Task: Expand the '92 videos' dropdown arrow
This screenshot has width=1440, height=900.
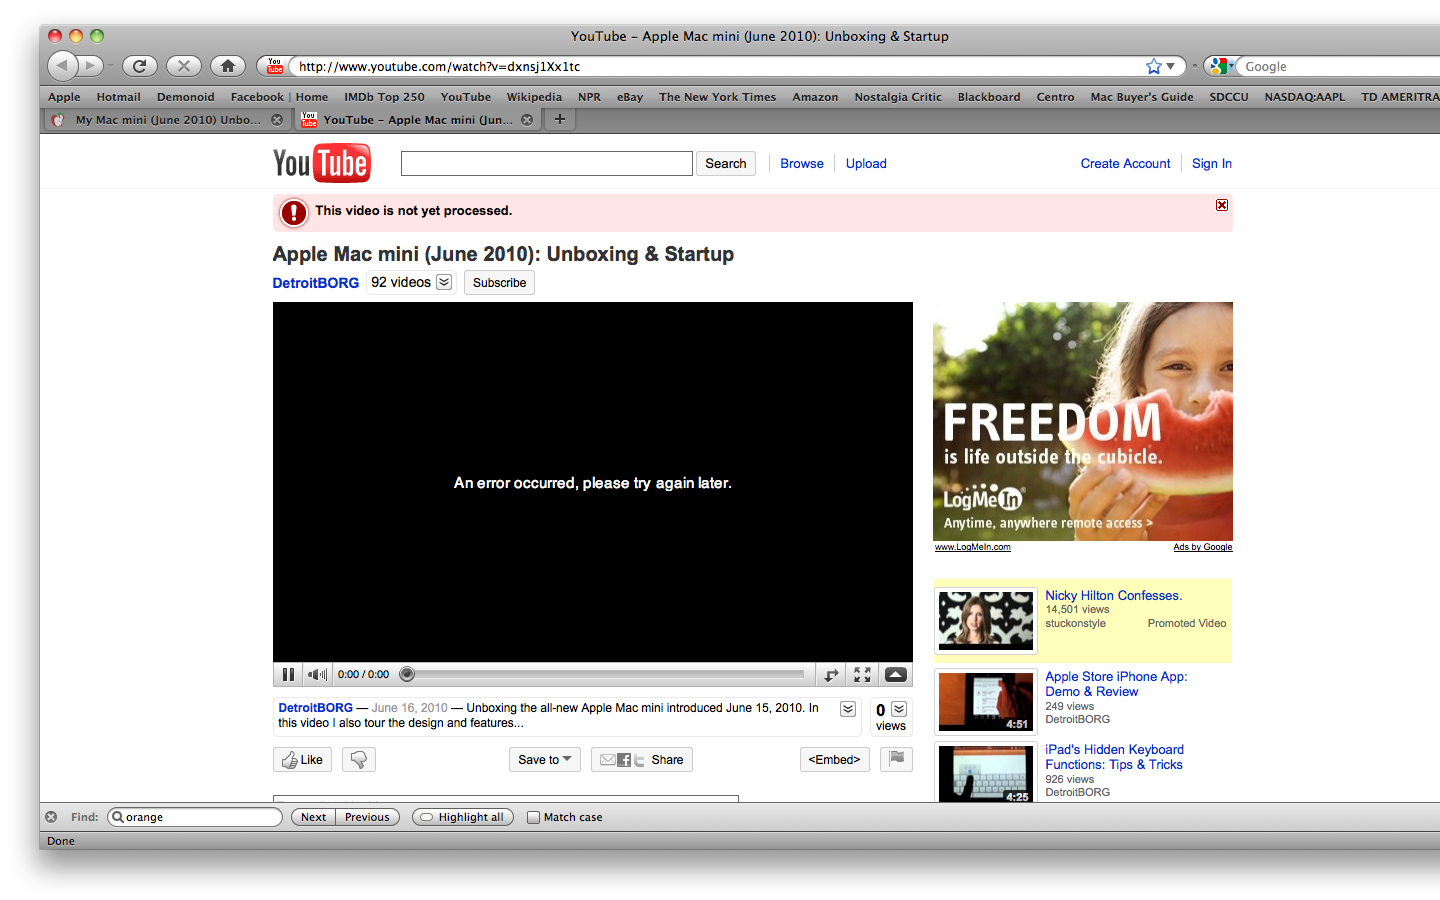Action: click(444, 282)
